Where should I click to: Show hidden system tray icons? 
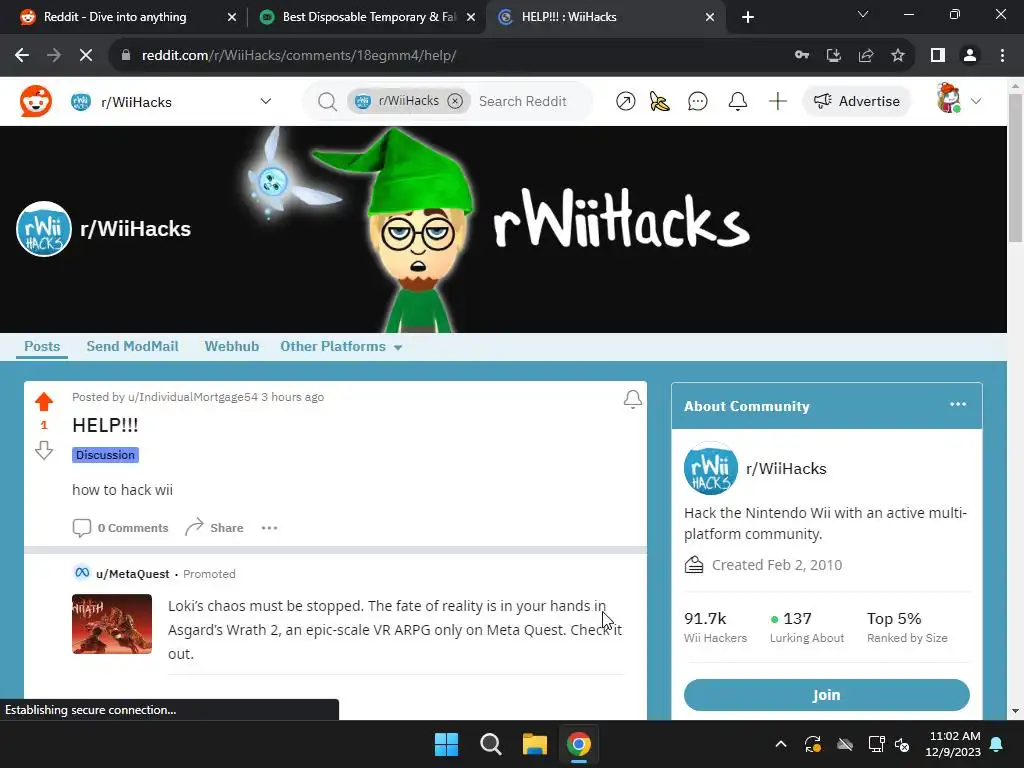click(780, 744)
